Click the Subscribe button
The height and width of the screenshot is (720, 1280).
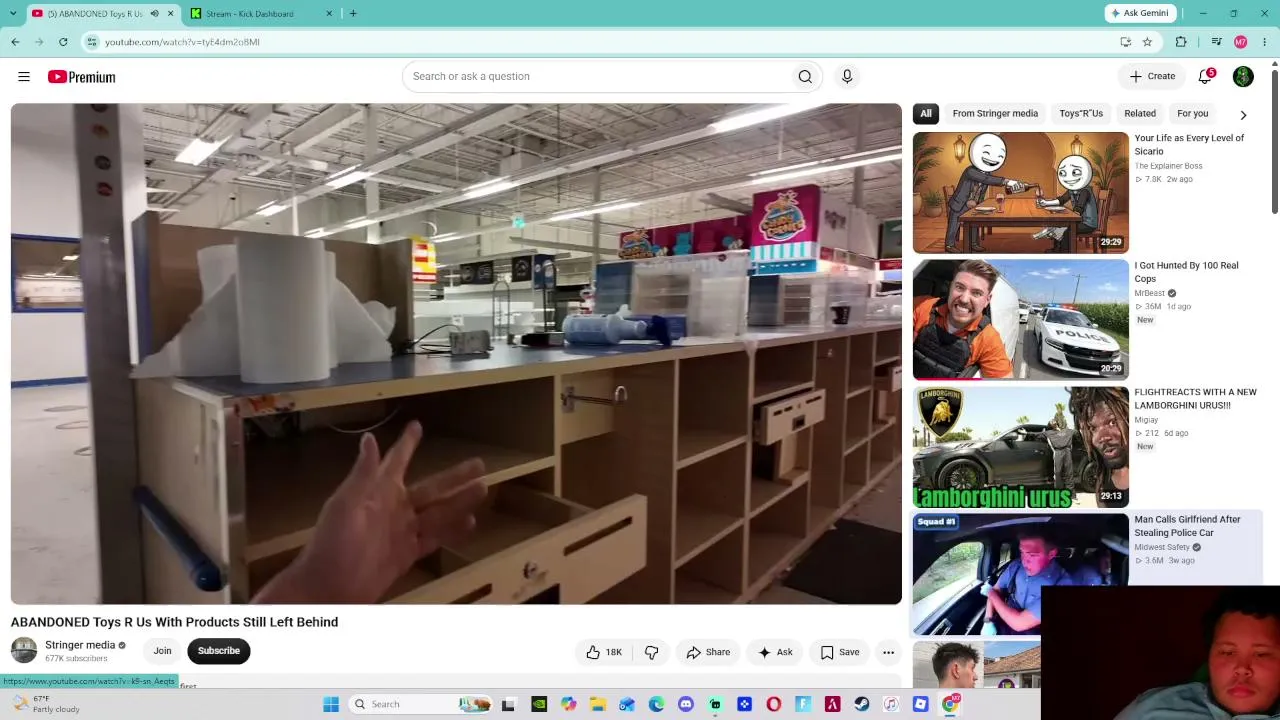(x=219, y=651)
